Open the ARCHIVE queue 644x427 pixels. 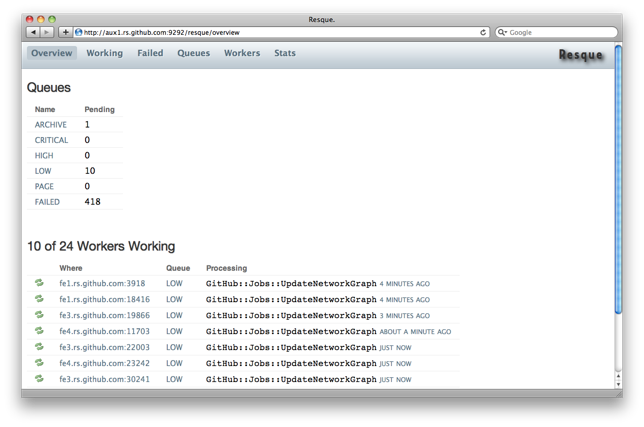[x=51, y=124]
